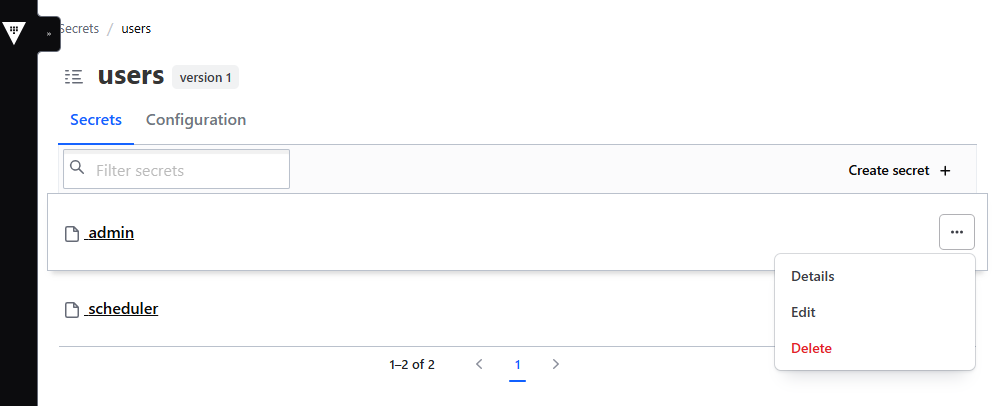Go to the Secrets breadcrumb link
This screenshot has height=406, width=997.
pos(79,29)
